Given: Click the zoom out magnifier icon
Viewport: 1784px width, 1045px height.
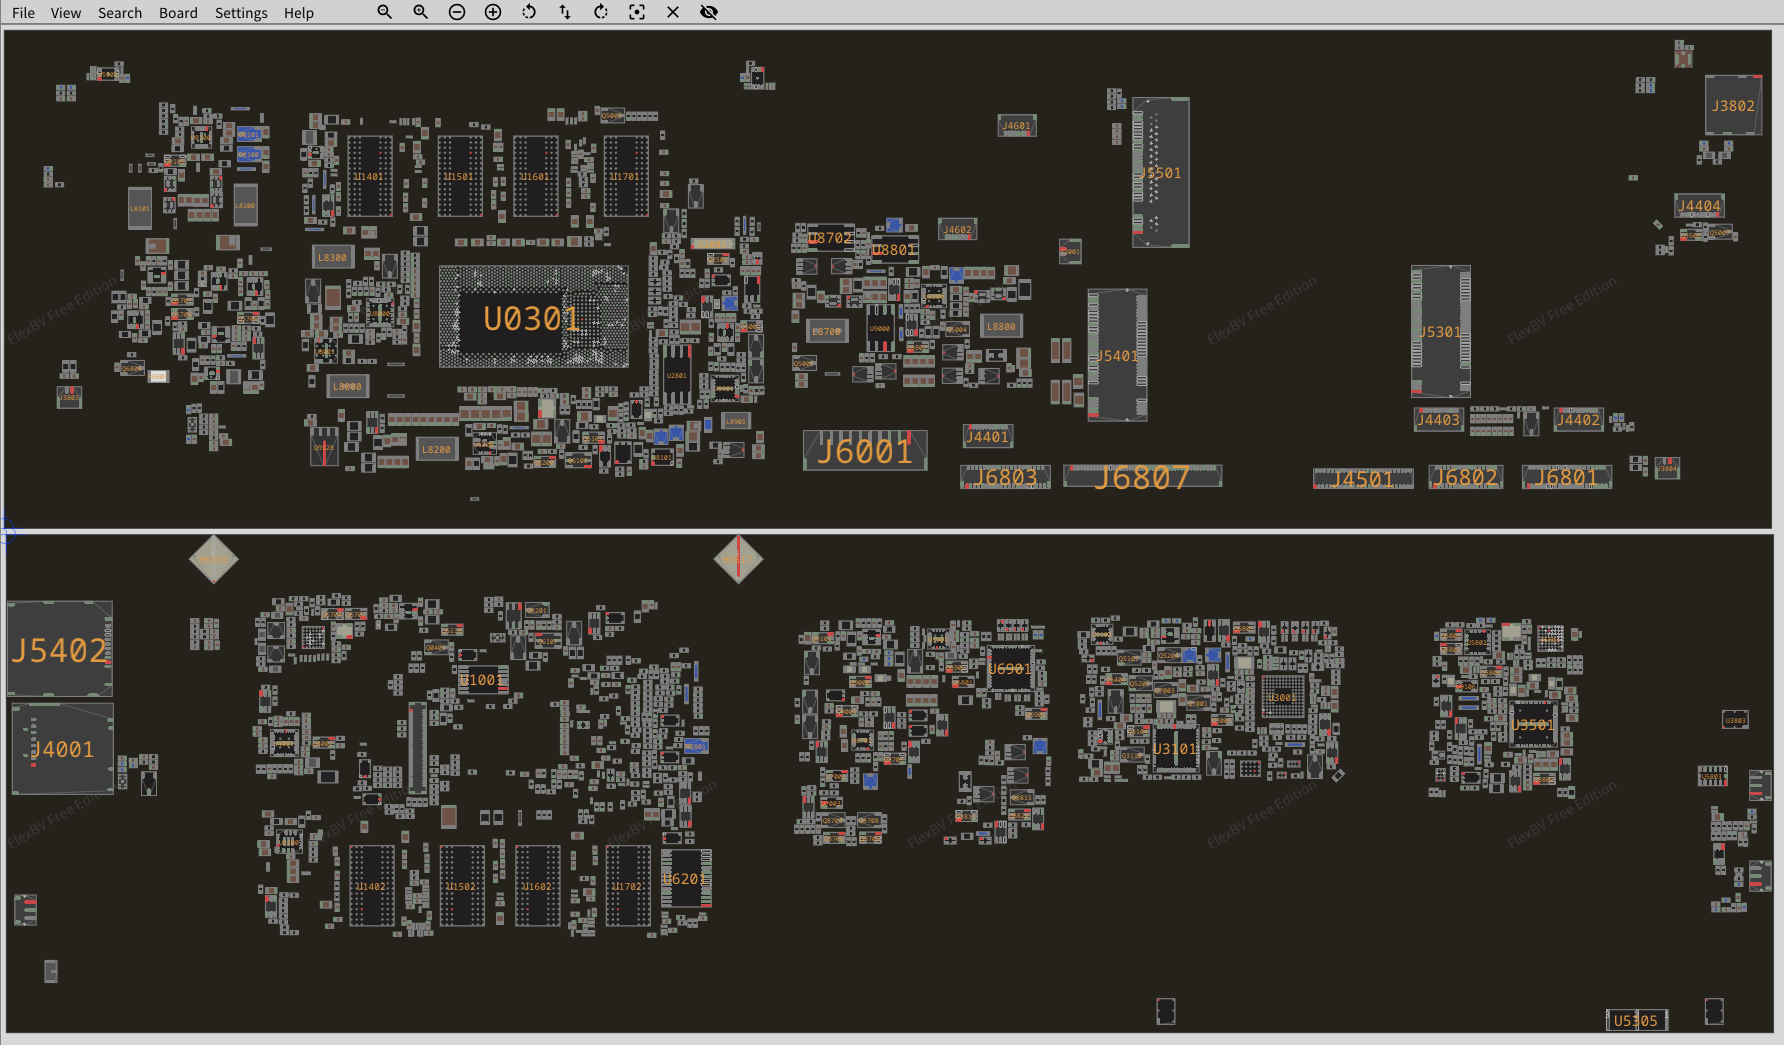Looking at the screenshot, I should (x=384, y=12).
